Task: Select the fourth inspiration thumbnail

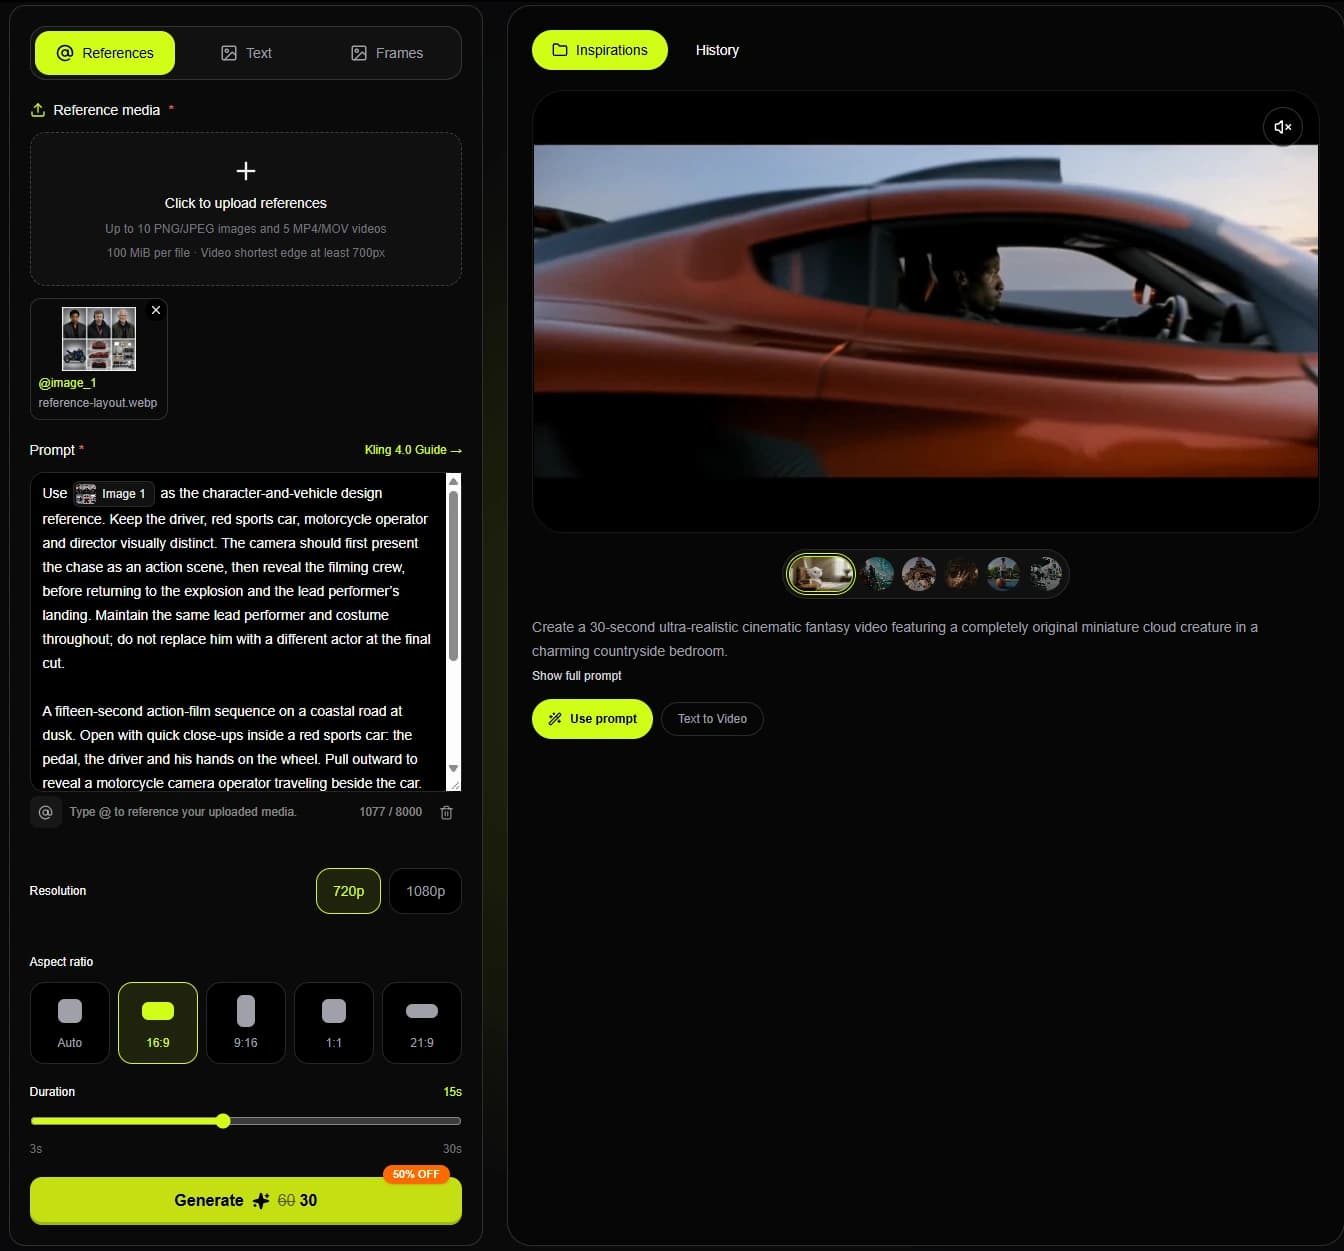Action: [961, 574]
